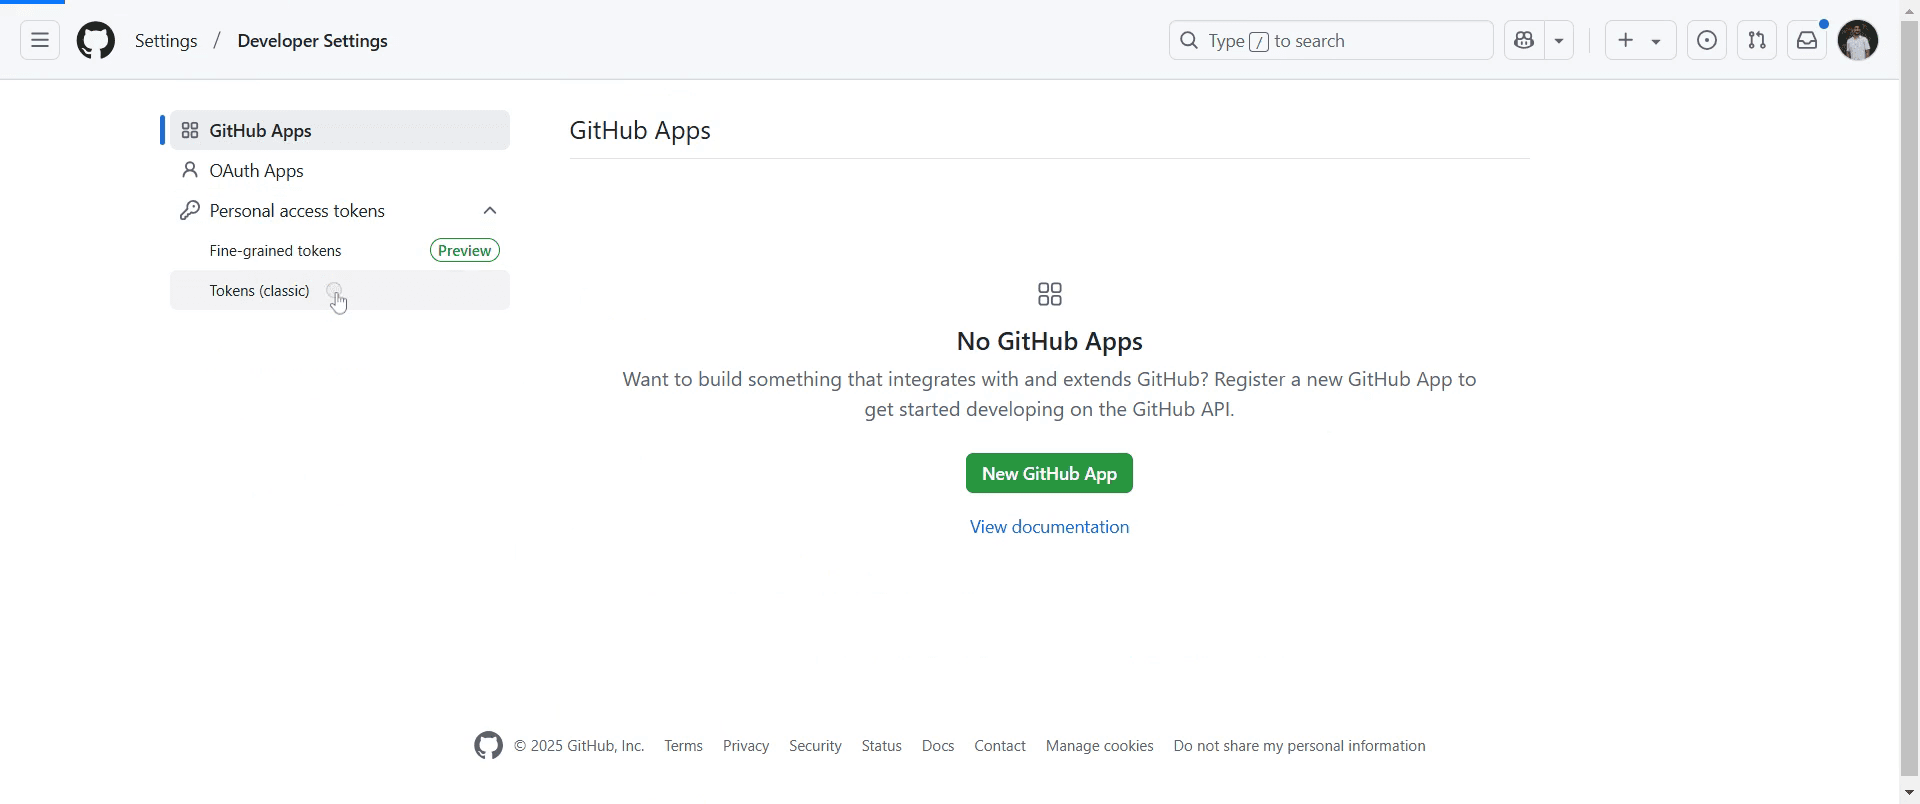This screenshot has width=1920, height=804.
Task: Click the apps grid icon in sidebar
Action: (x=190, y=130)
